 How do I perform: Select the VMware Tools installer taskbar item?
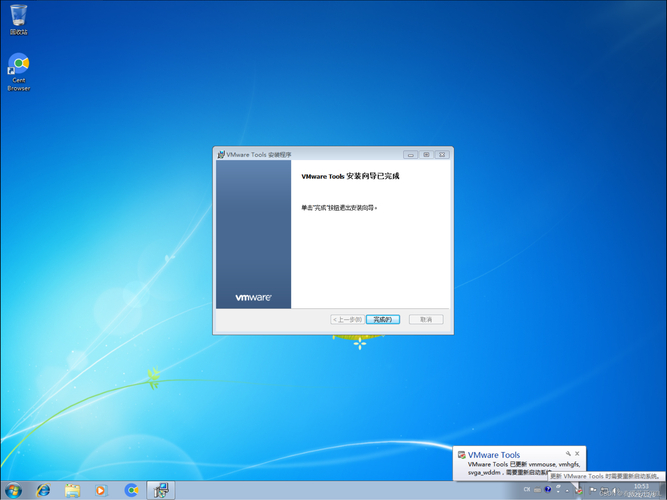(161, 490)
